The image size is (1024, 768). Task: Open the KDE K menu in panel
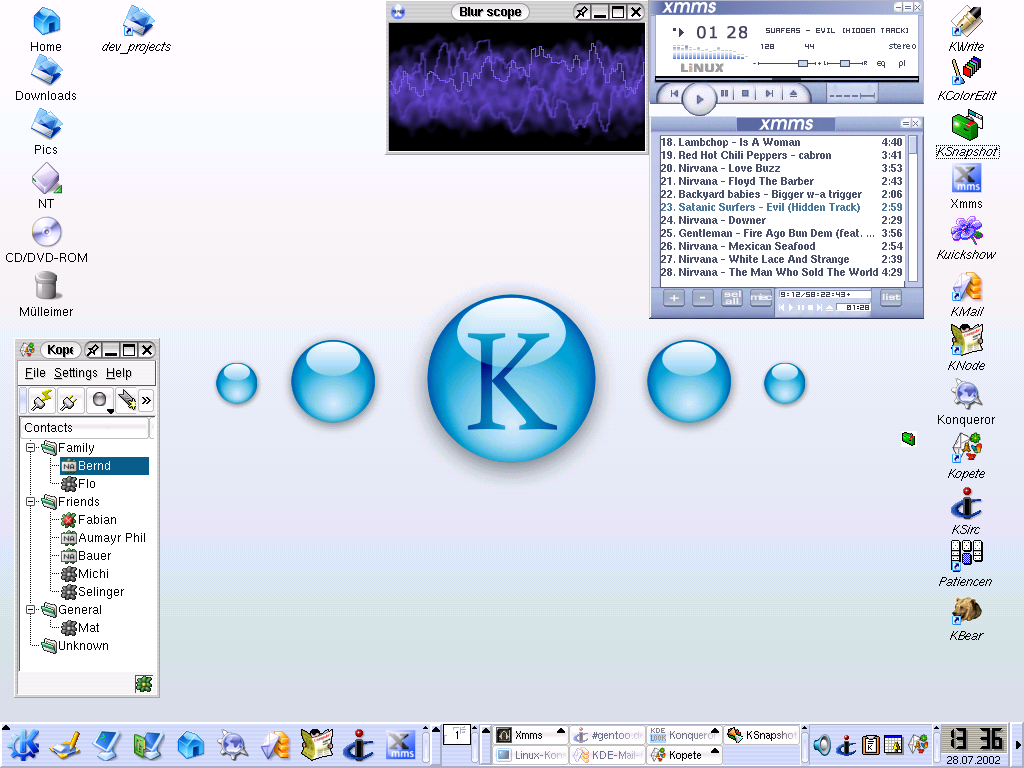pyautogui.click(x=23, y=745)
